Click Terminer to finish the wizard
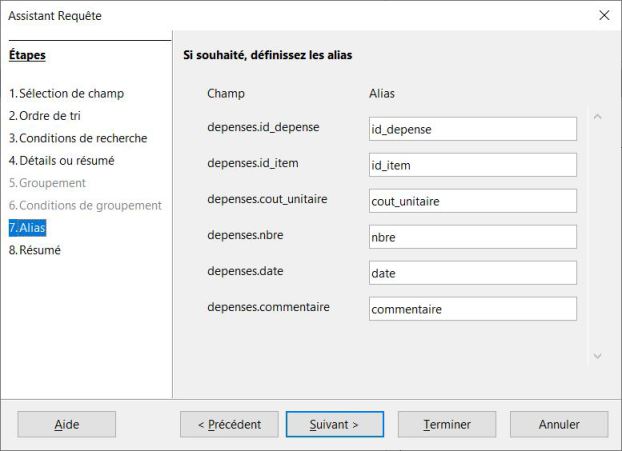 (447, 424)
